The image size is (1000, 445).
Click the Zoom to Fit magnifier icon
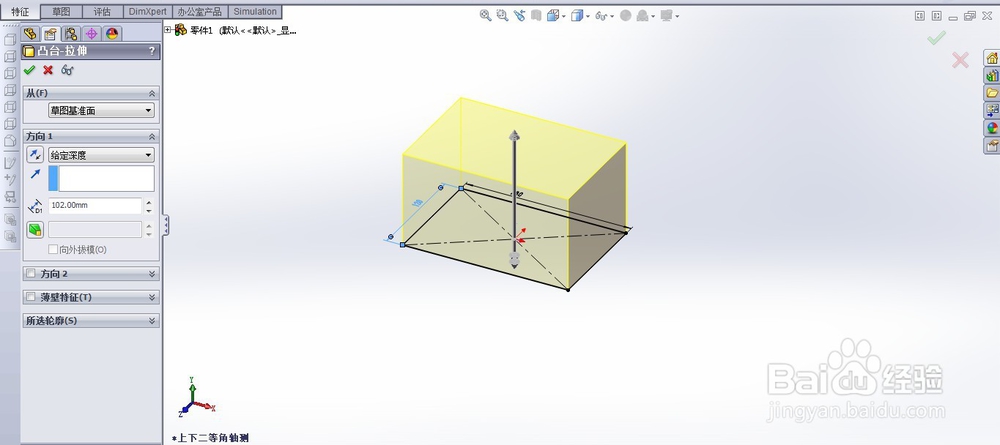pyautogui.click(x=485, y=15)
